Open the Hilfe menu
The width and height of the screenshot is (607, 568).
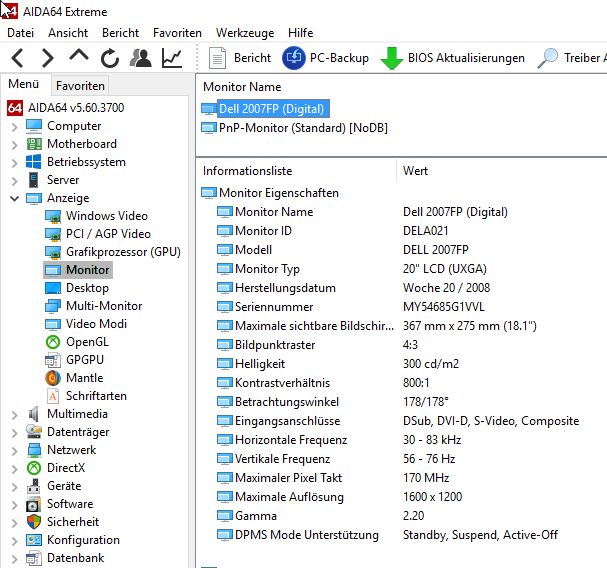300,33
